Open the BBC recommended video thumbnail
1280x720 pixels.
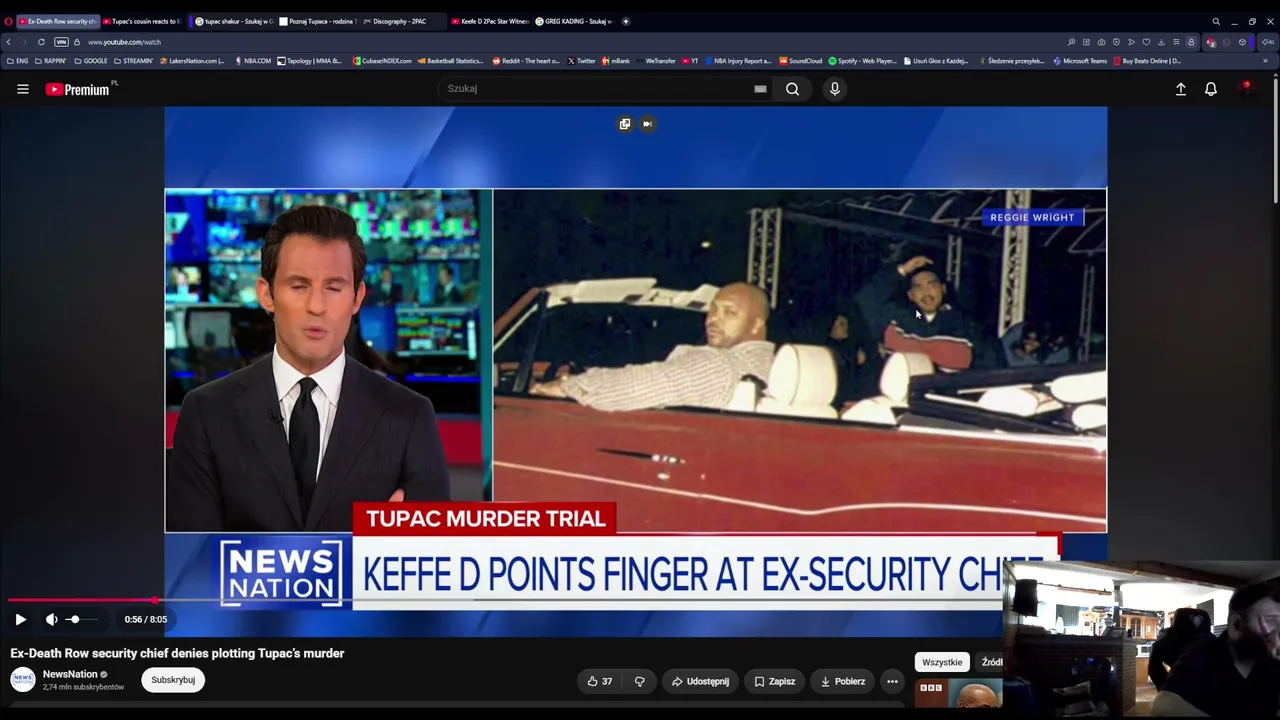pos(959,693)
